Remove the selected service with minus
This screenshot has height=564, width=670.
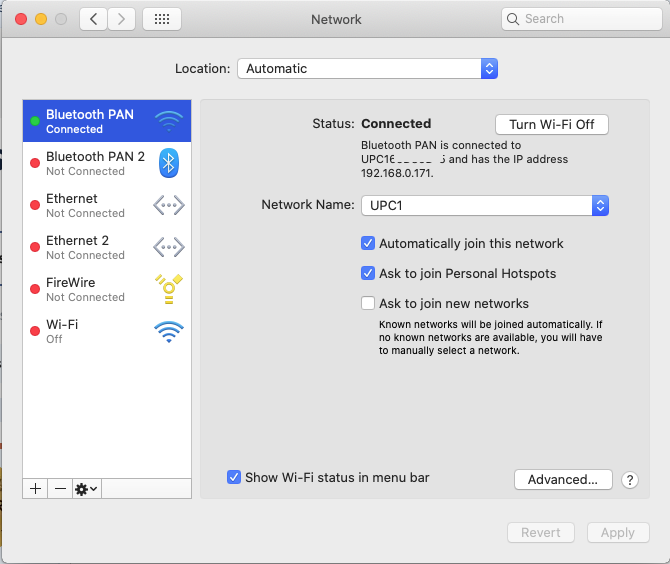[60, 489]
